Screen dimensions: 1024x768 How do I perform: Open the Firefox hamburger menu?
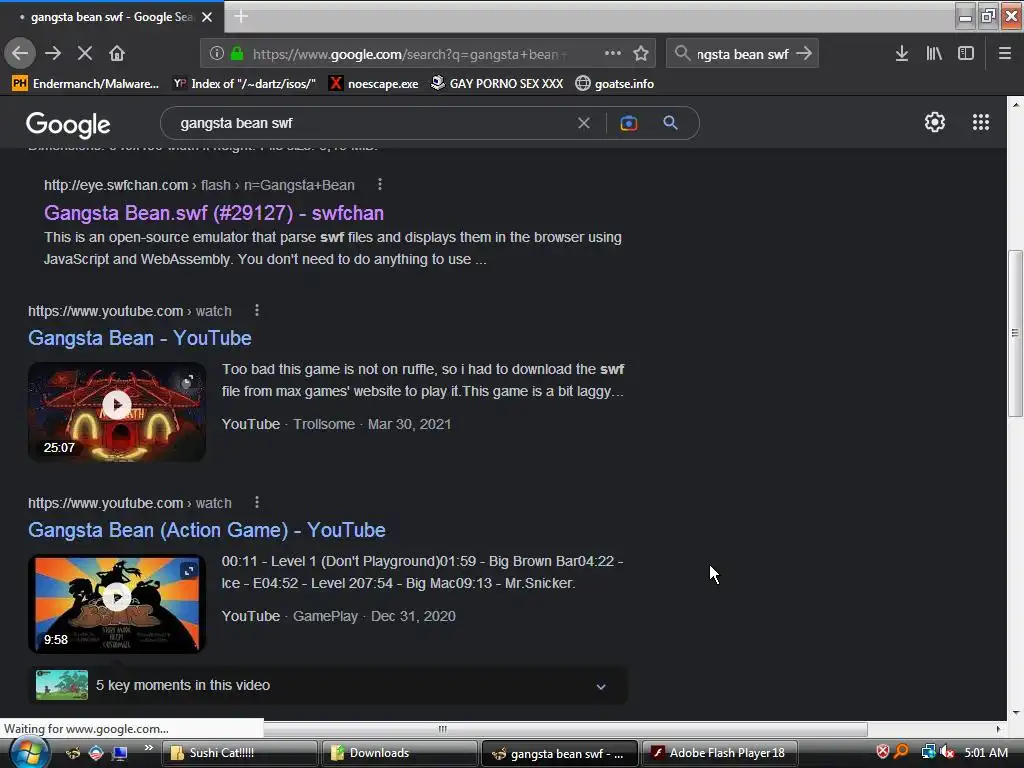(1005, 54)
